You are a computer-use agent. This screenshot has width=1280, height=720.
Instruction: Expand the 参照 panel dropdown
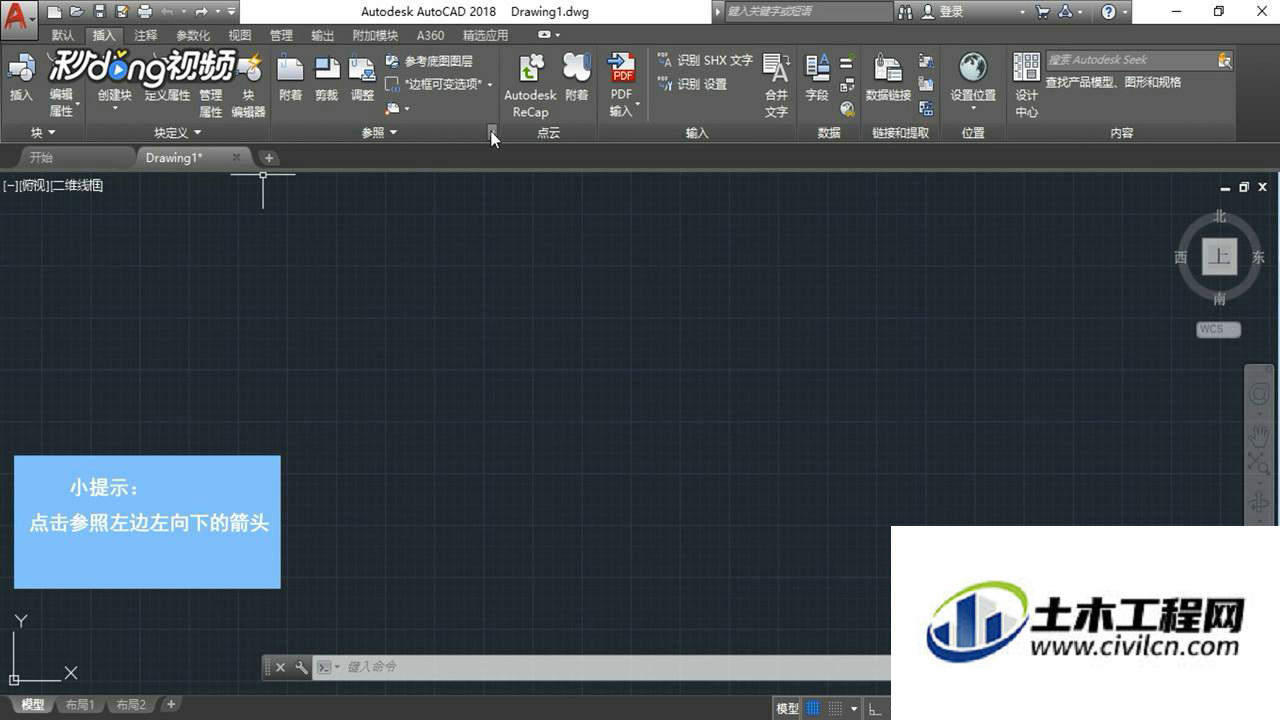pyautogui.click(x=380, y=132)
